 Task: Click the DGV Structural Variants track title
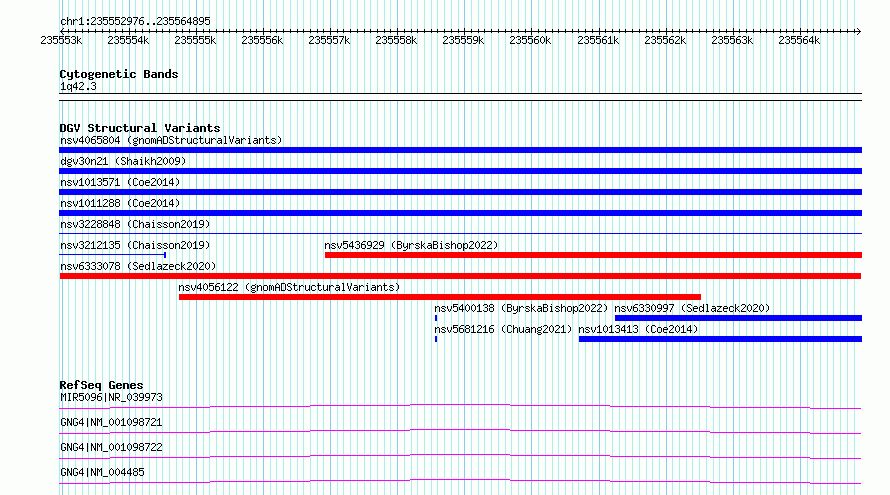pyautogui.click(x=140, y=128)
